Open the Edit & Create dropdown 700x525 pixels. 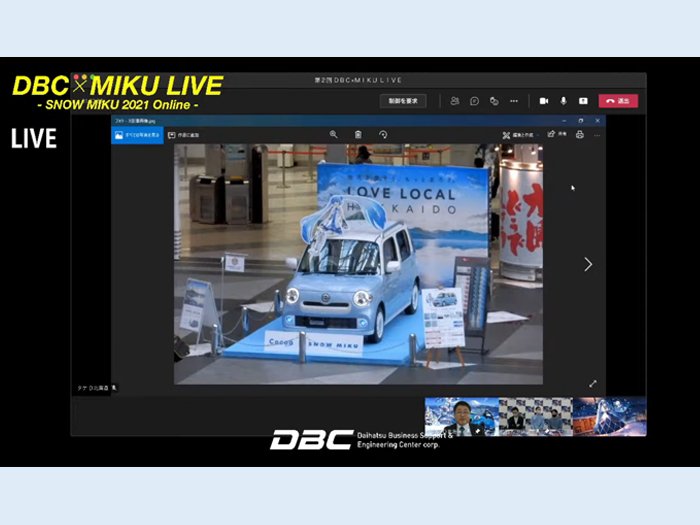[x=521, y=135]
